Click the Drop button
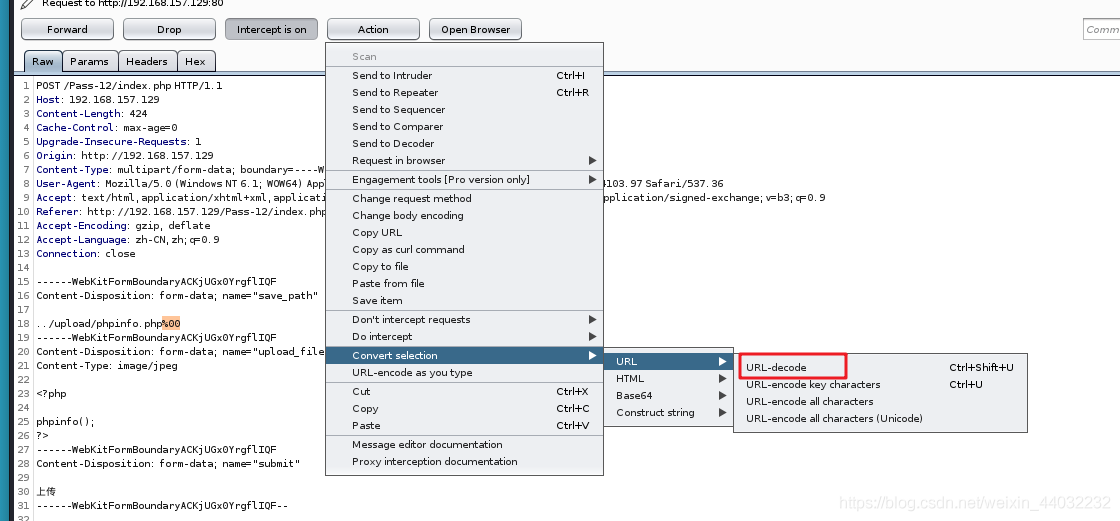 [169, 29]
